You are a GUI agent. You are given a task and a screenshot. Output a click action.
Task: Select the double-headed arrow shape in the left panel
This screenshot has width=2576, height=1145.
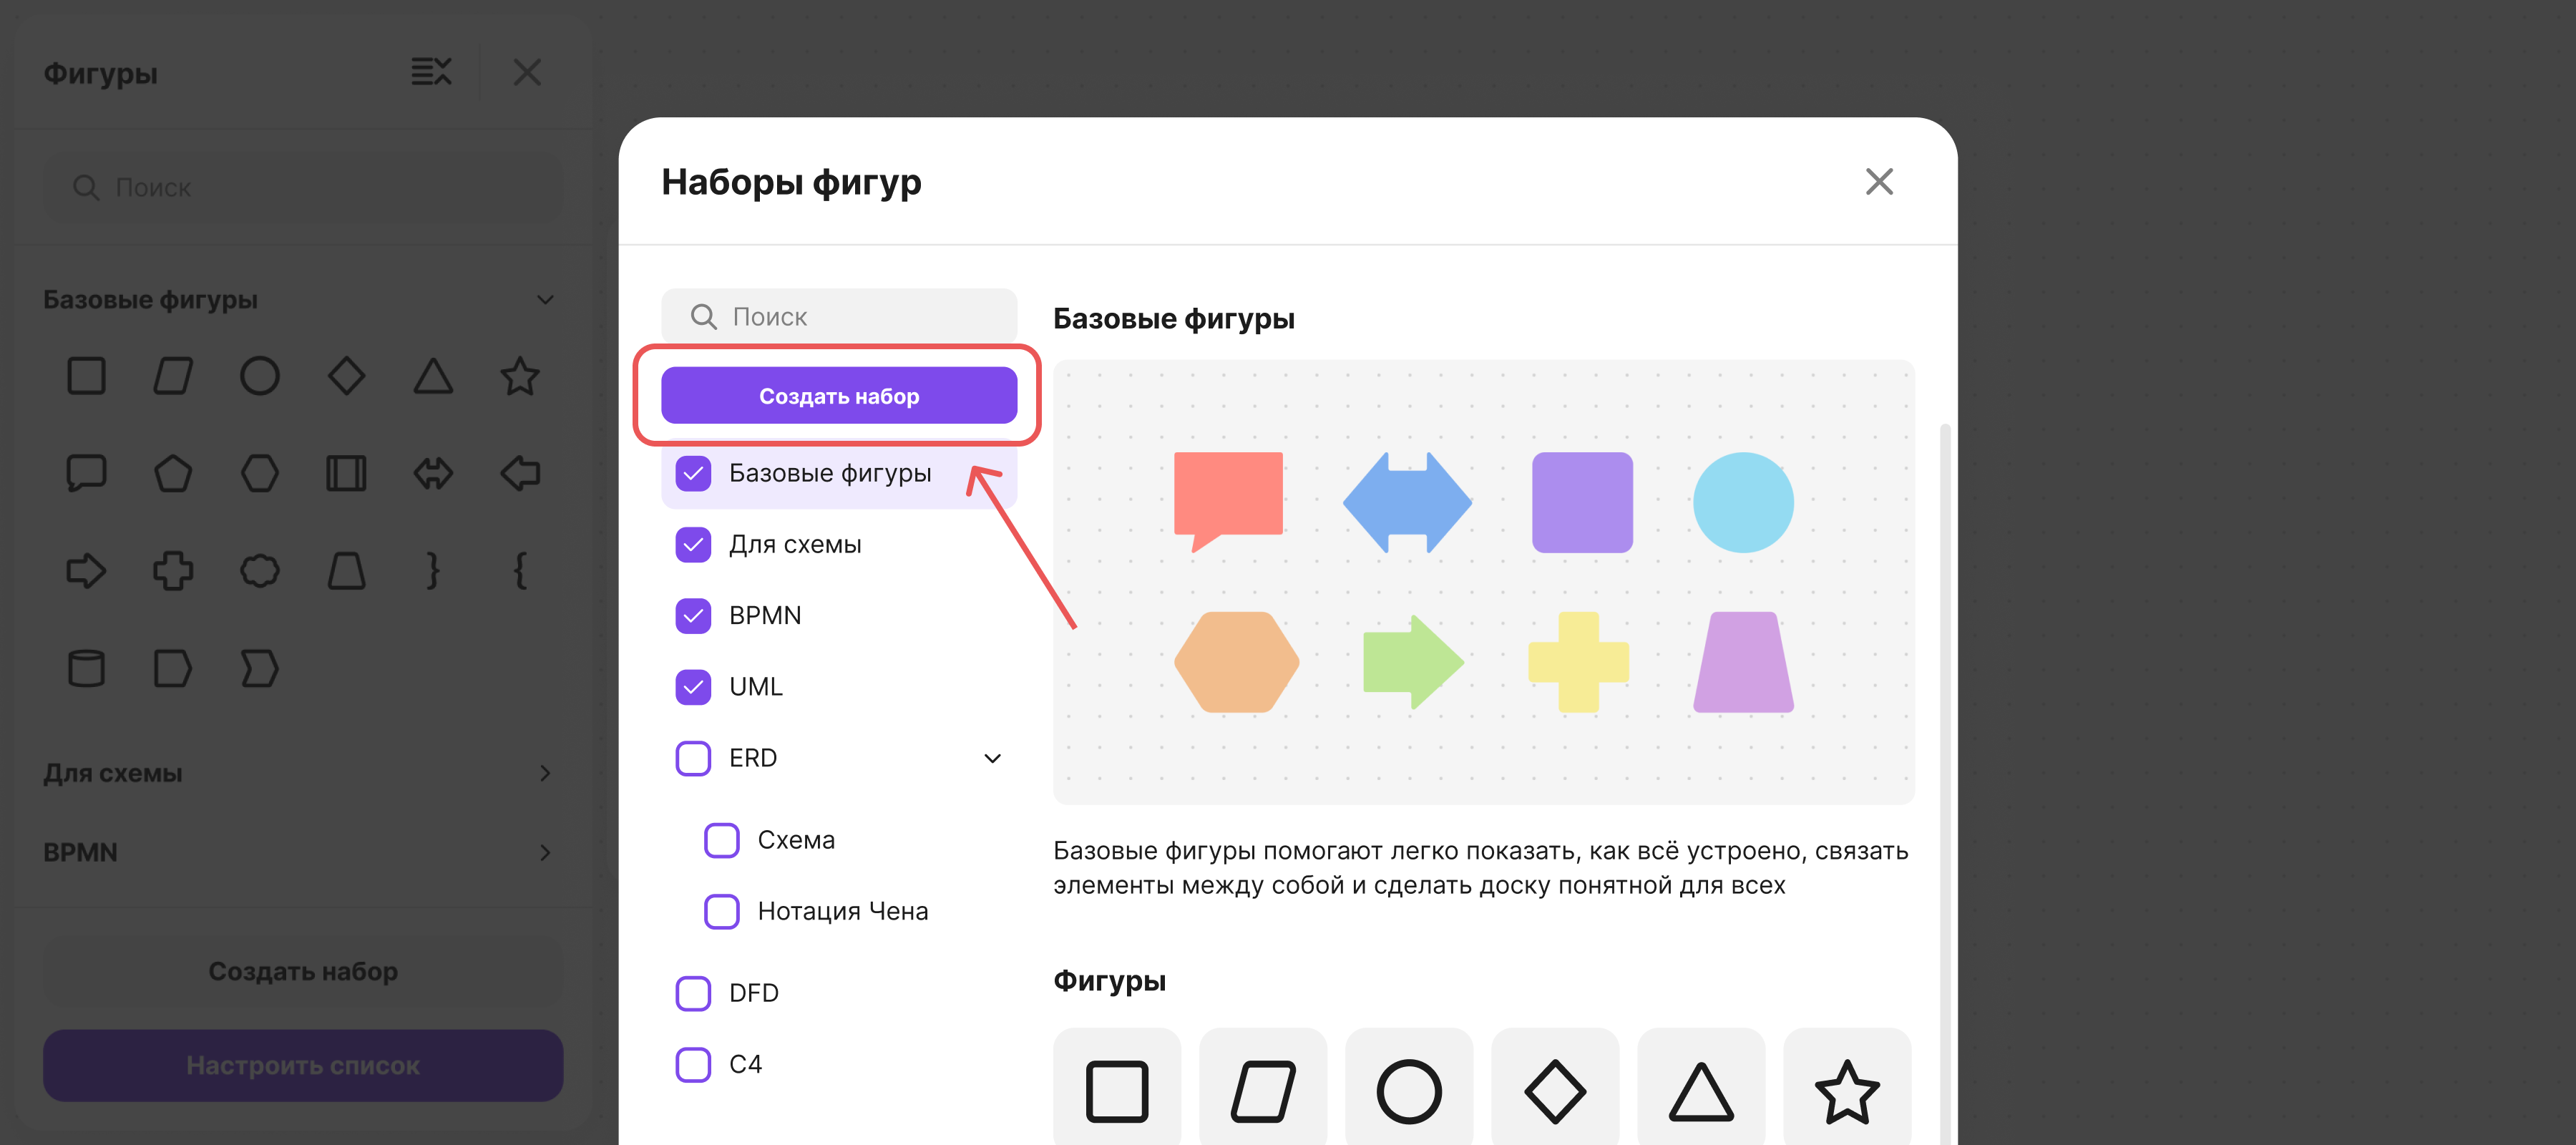pos(433,473)
